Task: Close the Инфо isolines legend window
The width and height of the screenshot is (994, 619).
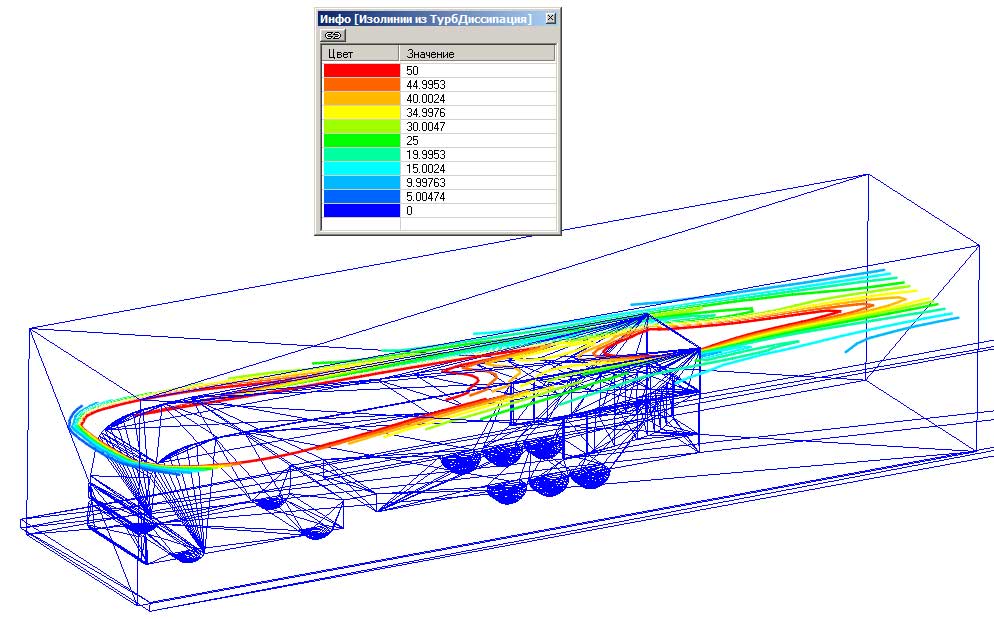Action: (550, 18)
